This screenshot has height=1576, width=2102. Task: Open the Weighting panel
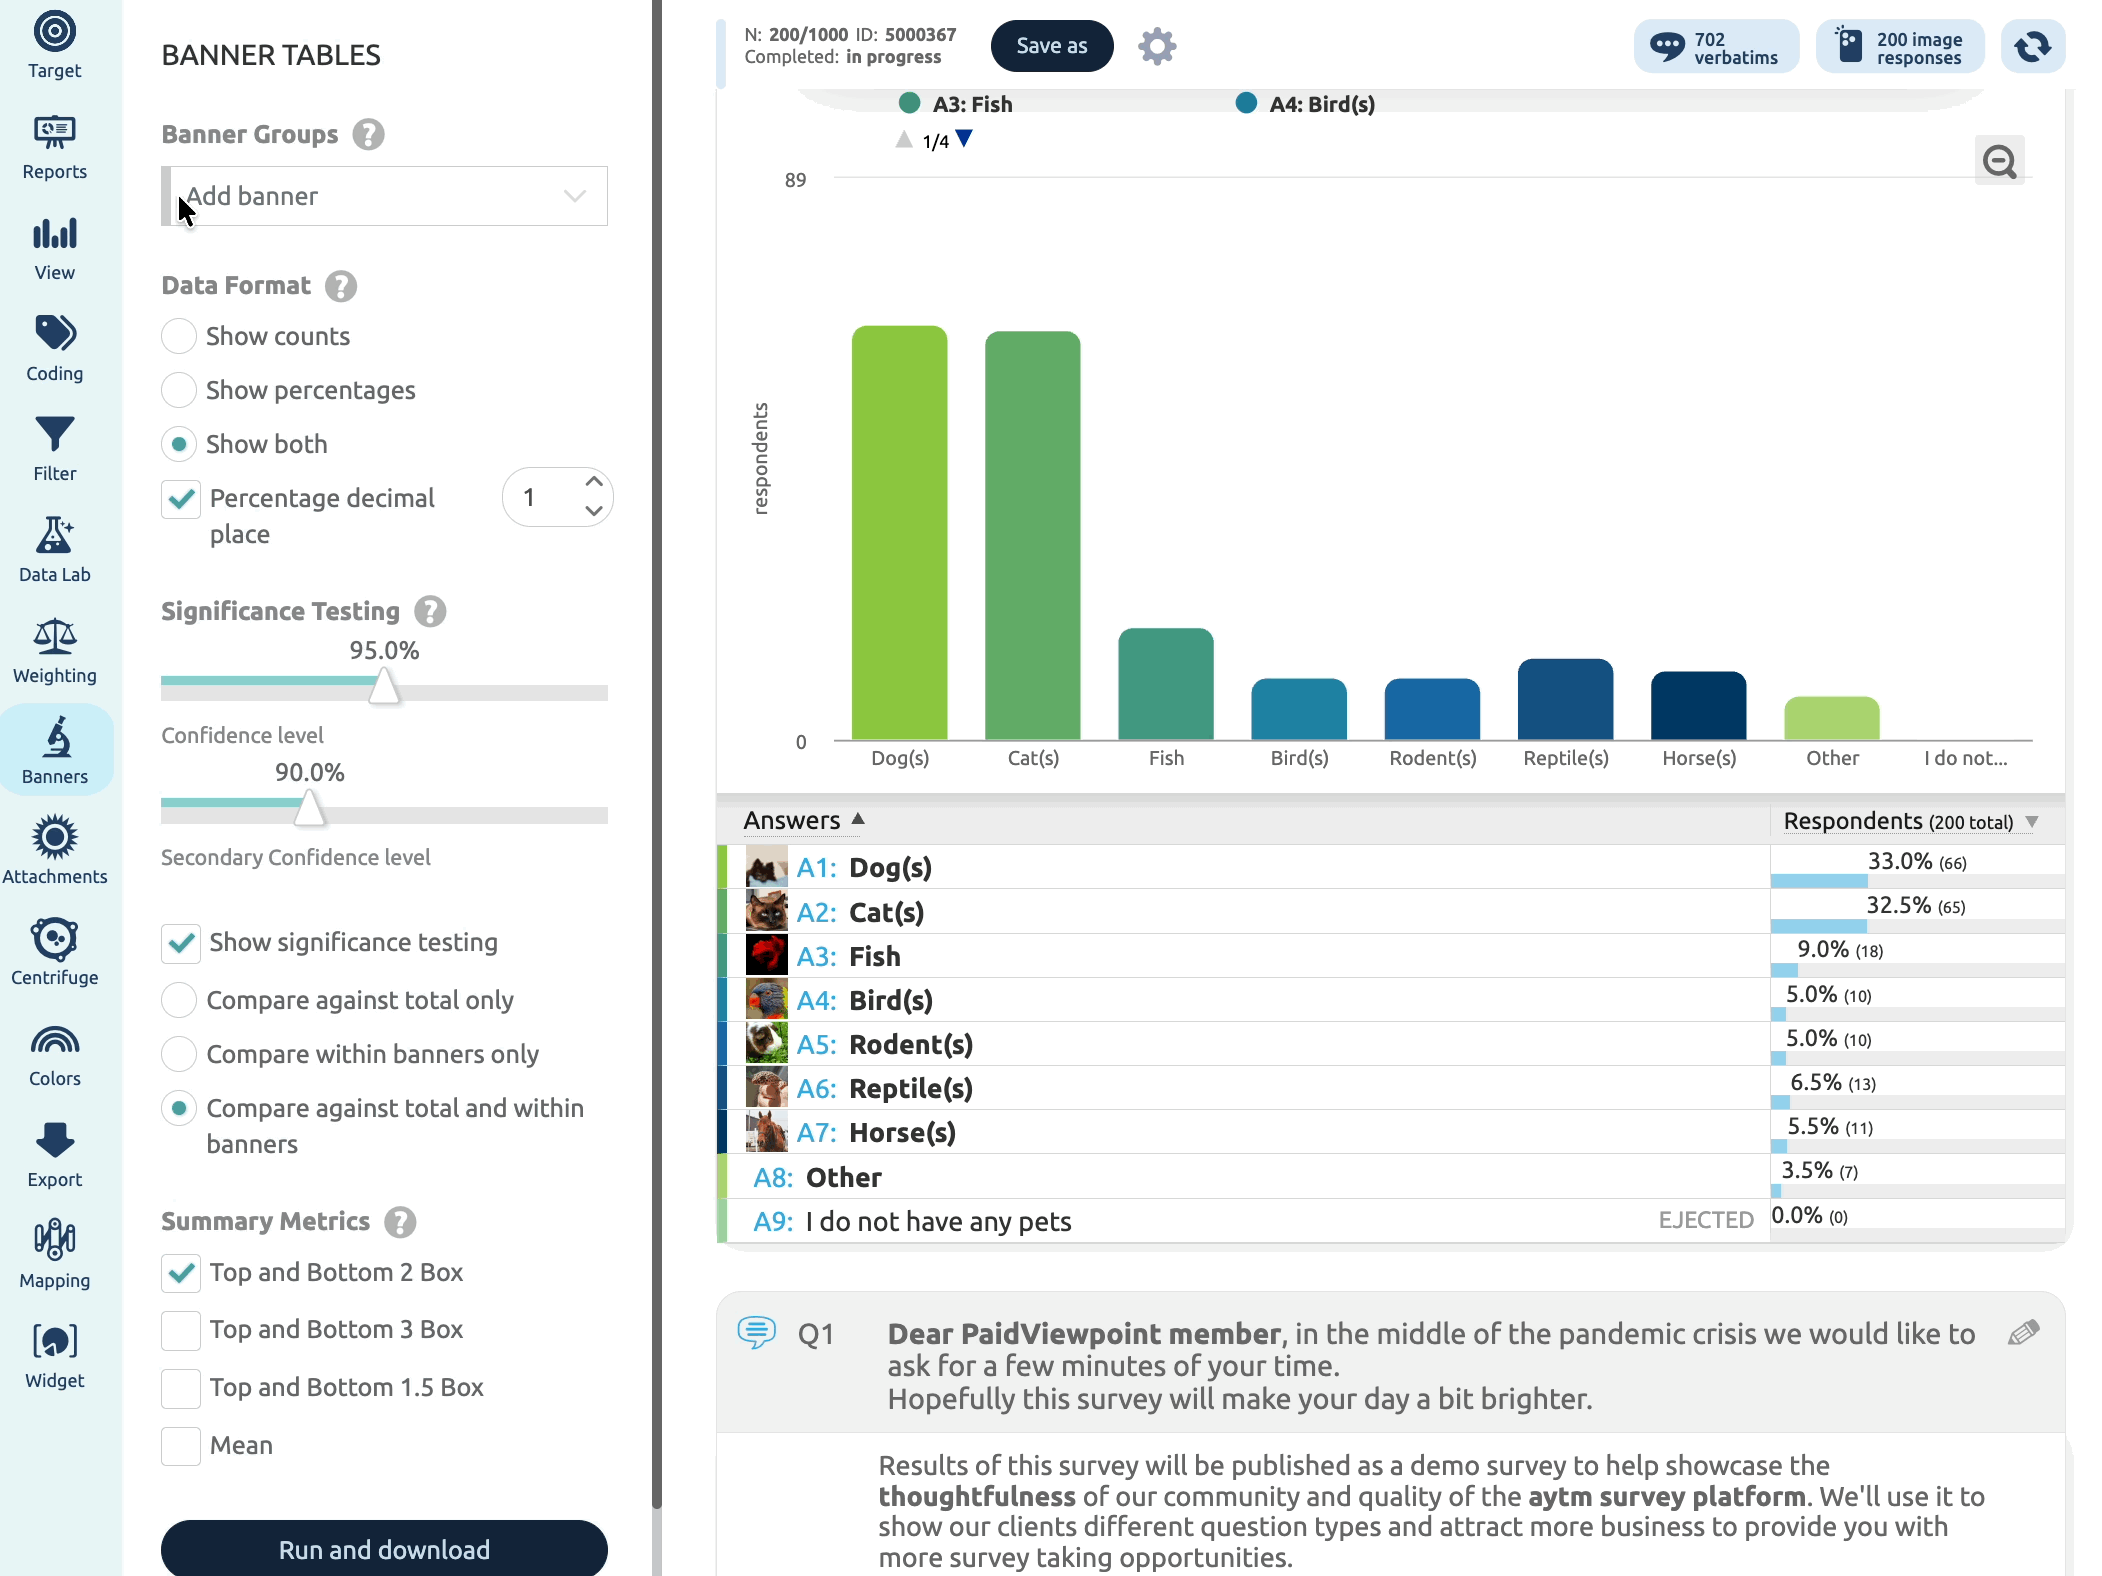coord(55,650)
